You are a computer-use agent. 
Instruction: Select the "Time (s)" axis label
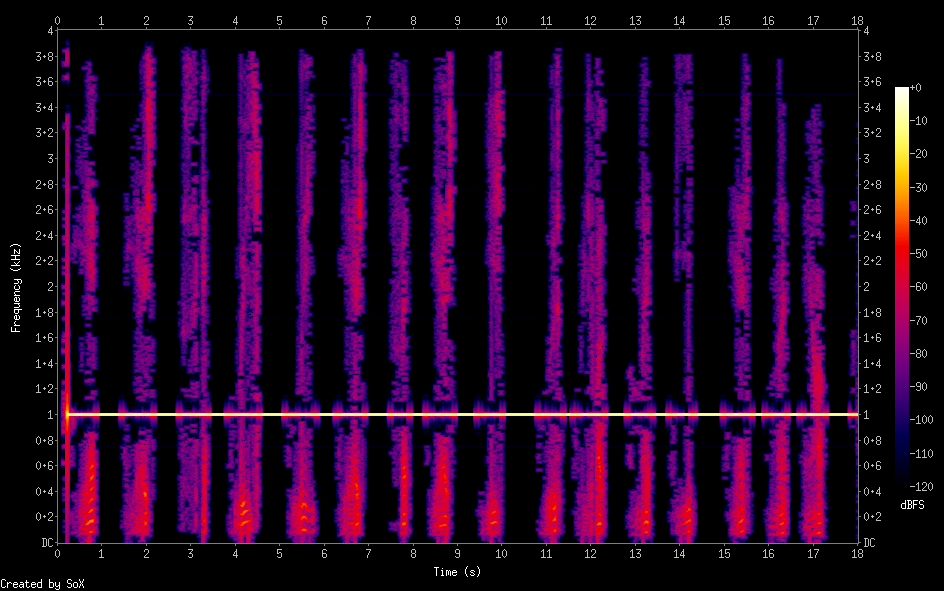(458, 572)
